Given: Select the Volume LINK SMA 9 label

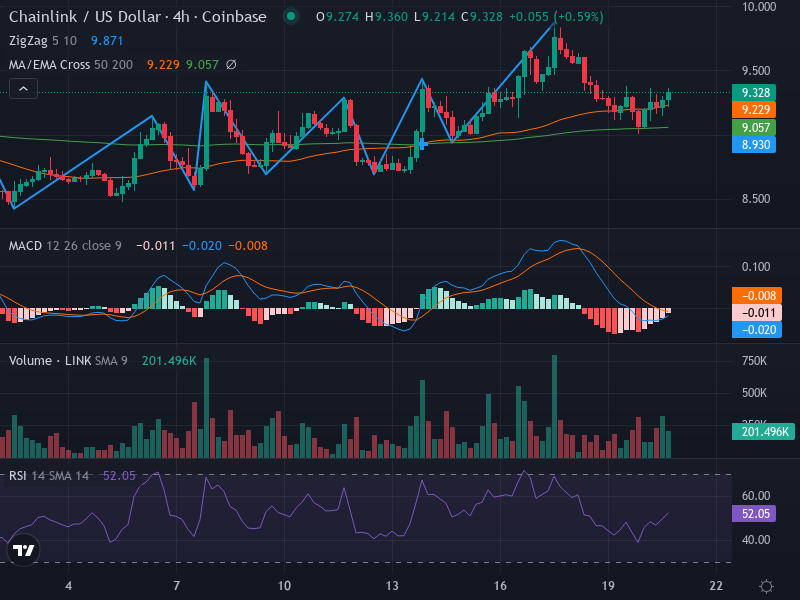Looking at the screenshot, I should [68, 361].
